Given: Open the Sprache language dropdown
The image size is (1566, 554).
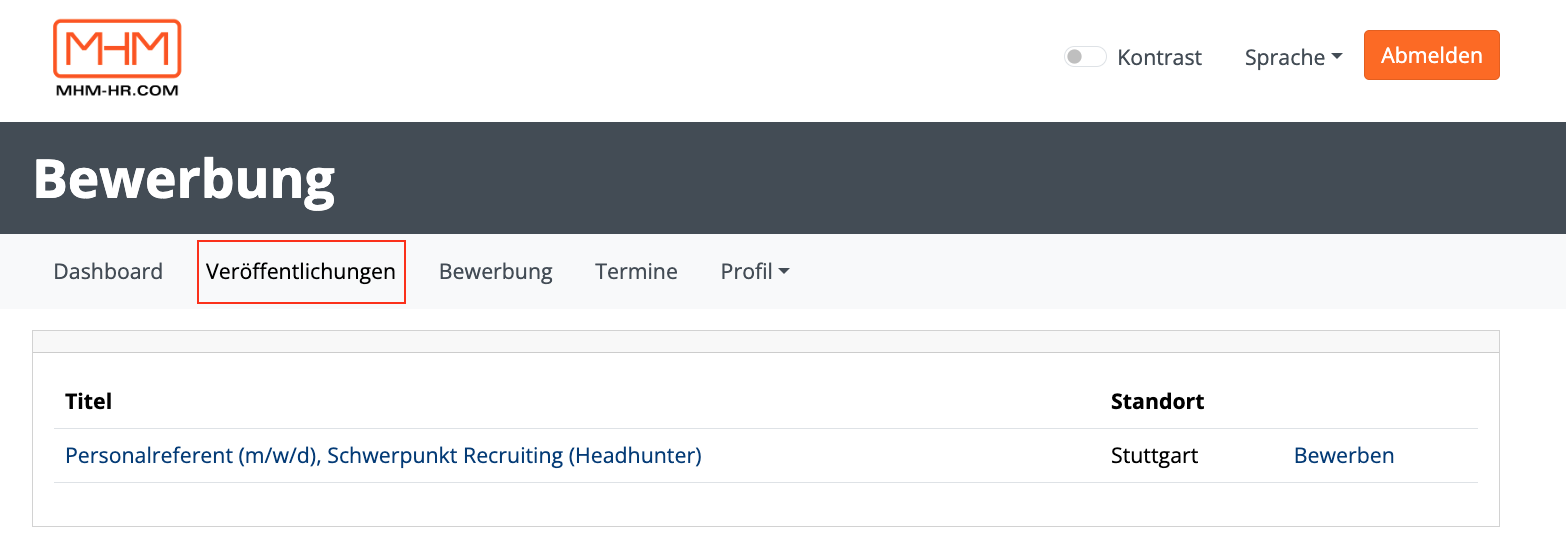Looking at the screenshot, I should pos(1293,57).
